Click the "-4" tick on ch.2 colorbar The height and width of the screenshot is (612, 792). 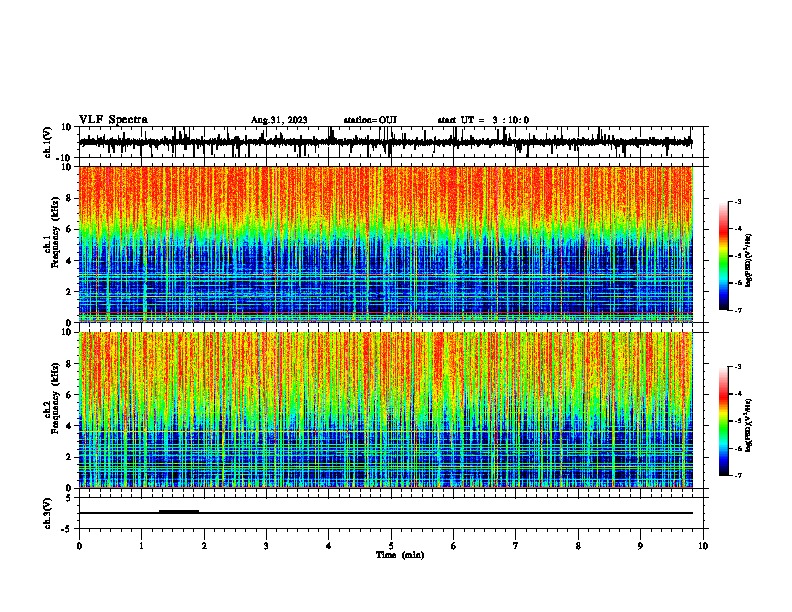pos(737,394)
